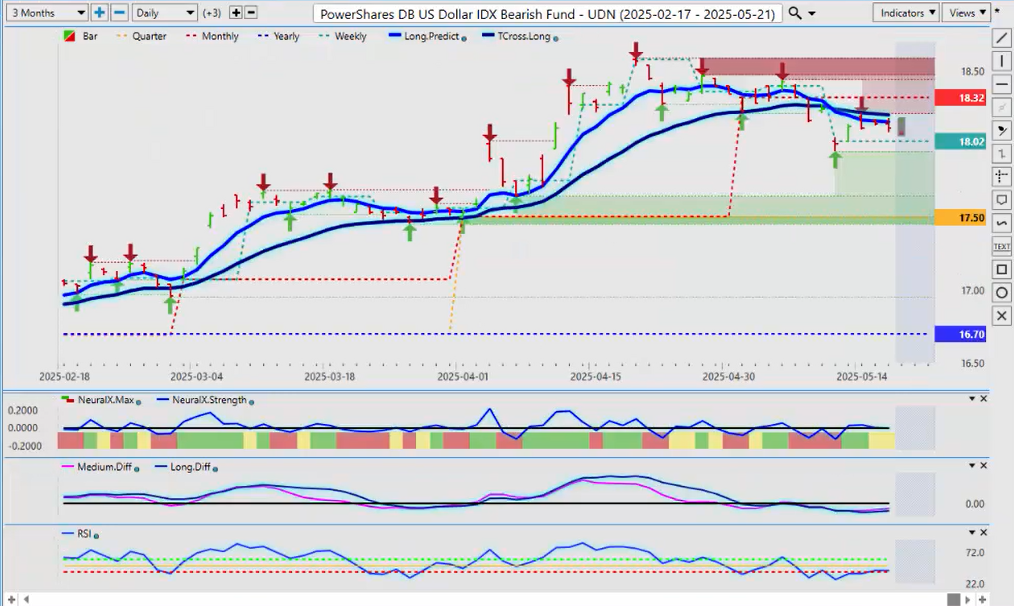Click the Bar legend color icon
1014x606 pixels.
coord(69,36)
